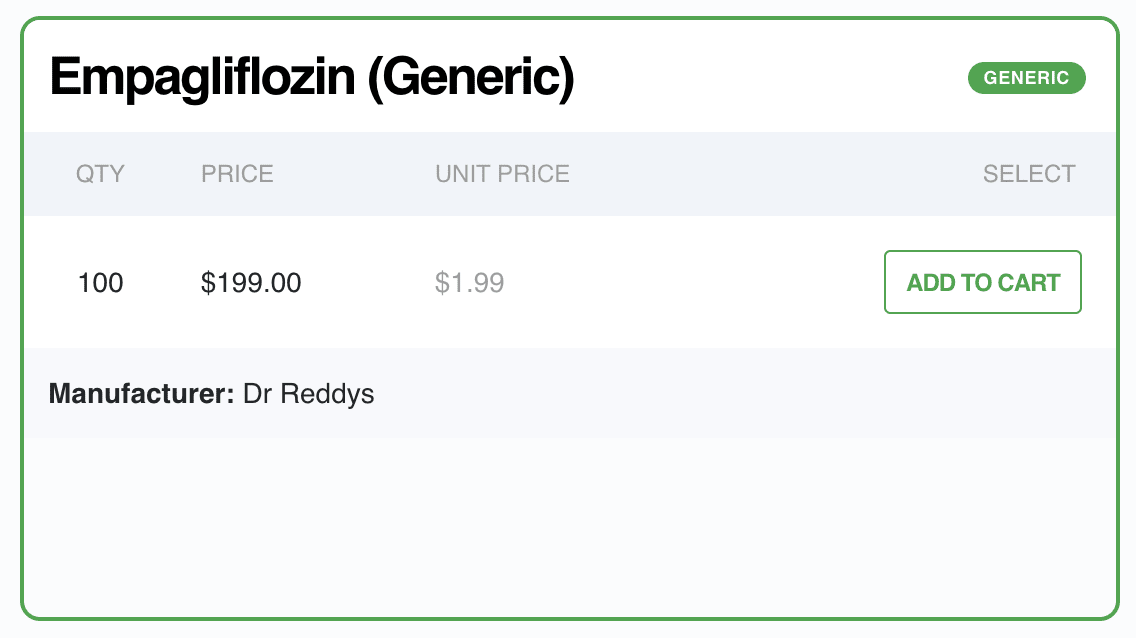Image resolution: width=1136 pixels, height=638 pixels.
Task: Select the QTY column header
Action: point(100,174)
